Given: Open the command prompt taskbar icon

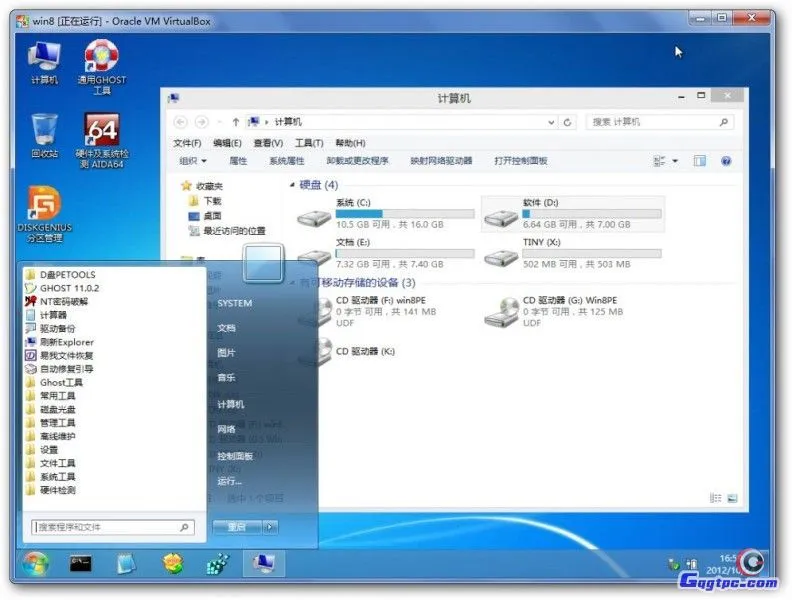Looking at the screenshot, I should [81, 564].
